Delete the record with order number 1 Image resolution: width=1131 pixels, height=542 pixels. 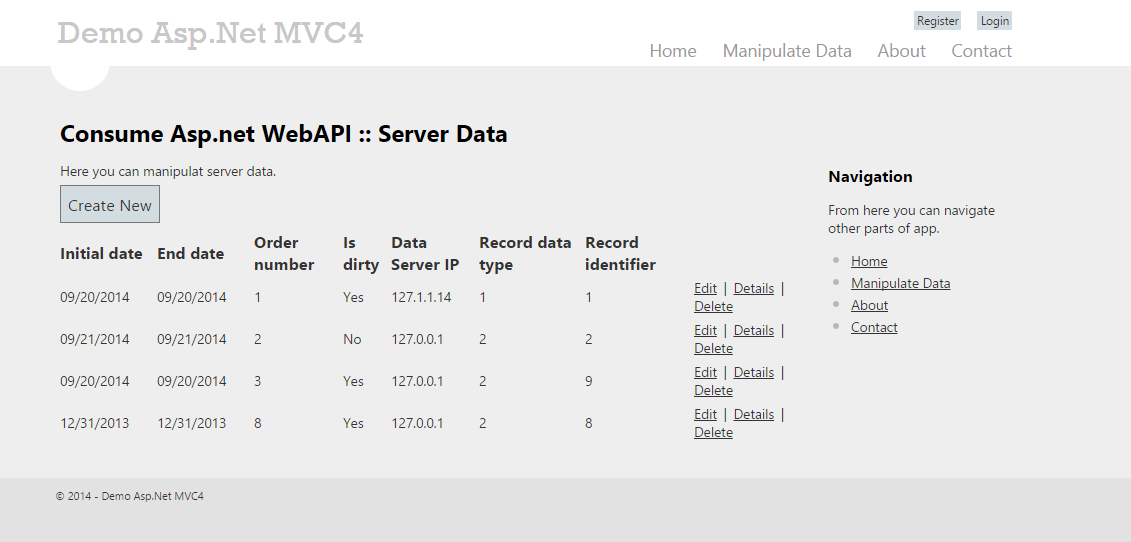pos(713,306)
